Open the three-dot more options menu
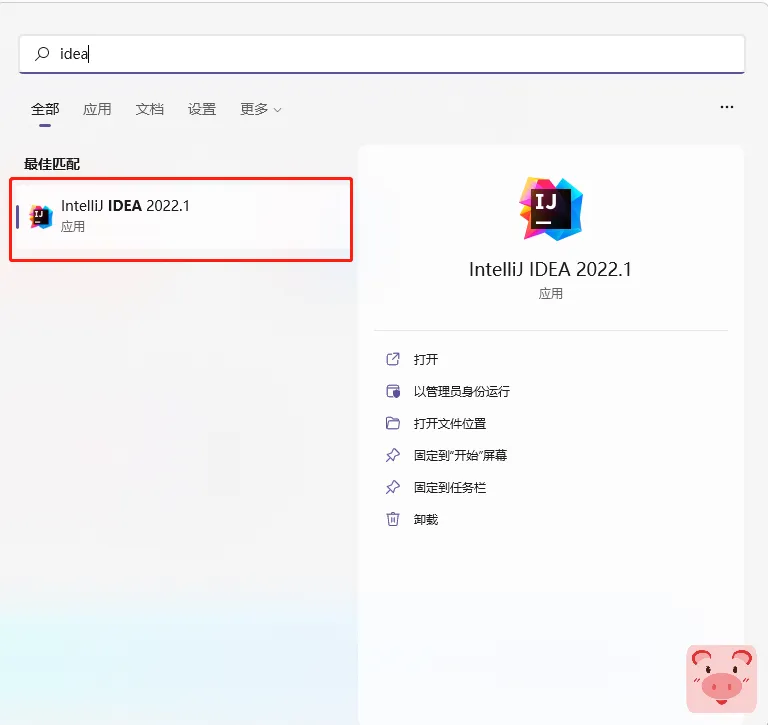 [x=727, y=107]
